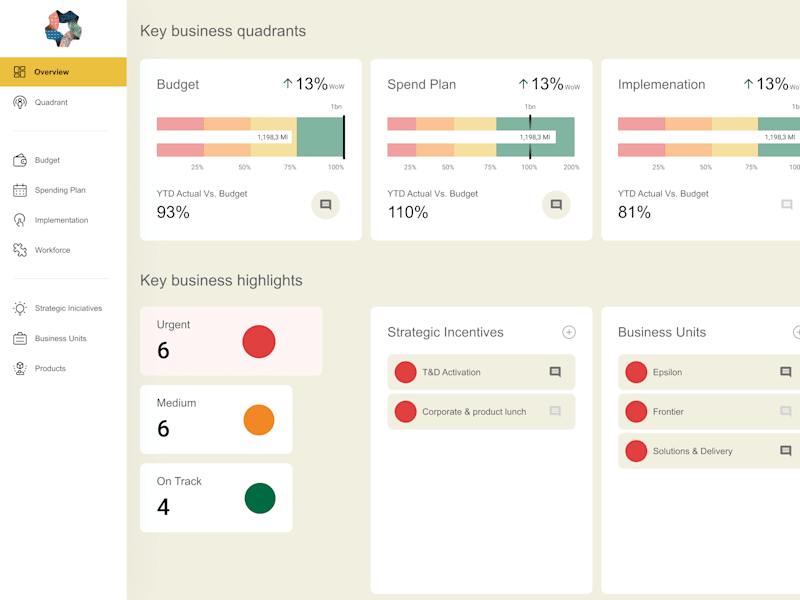Open comment for Epsilon unit
This screenshot has width=800, height=600.
point(786,372)
